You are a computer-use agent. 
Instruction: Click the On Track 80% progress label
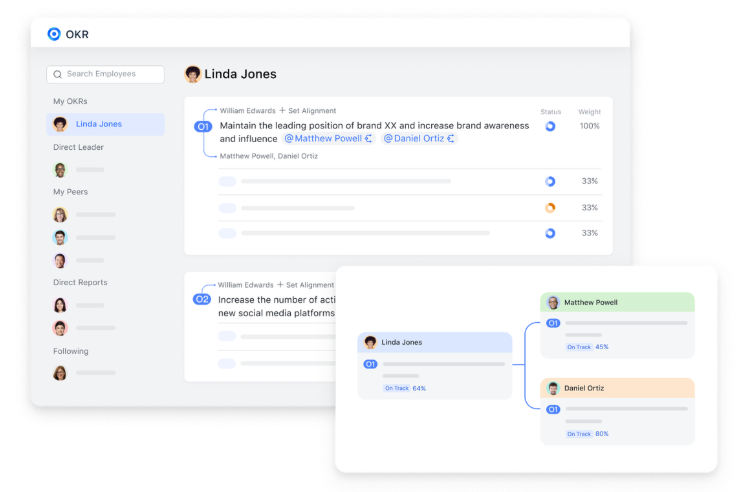coord(588,434)
